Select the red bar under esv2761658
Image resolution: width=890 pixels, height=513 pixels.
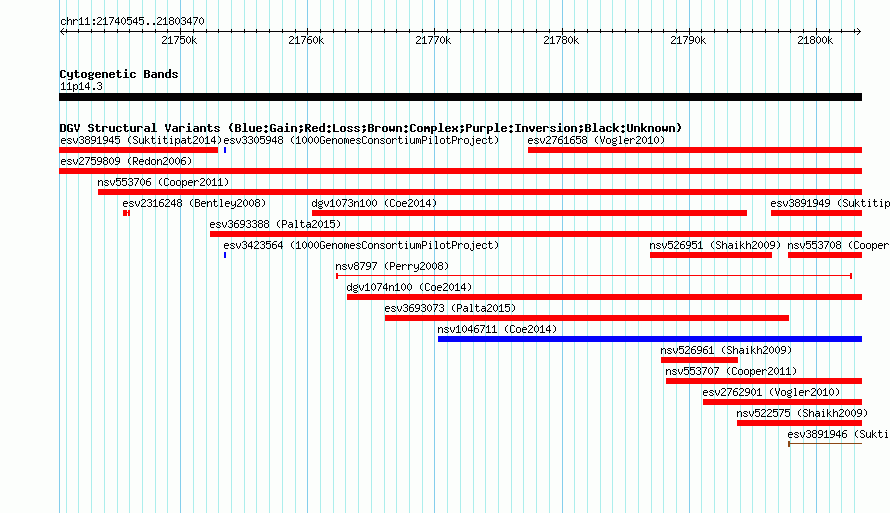[x=695, y=150]
